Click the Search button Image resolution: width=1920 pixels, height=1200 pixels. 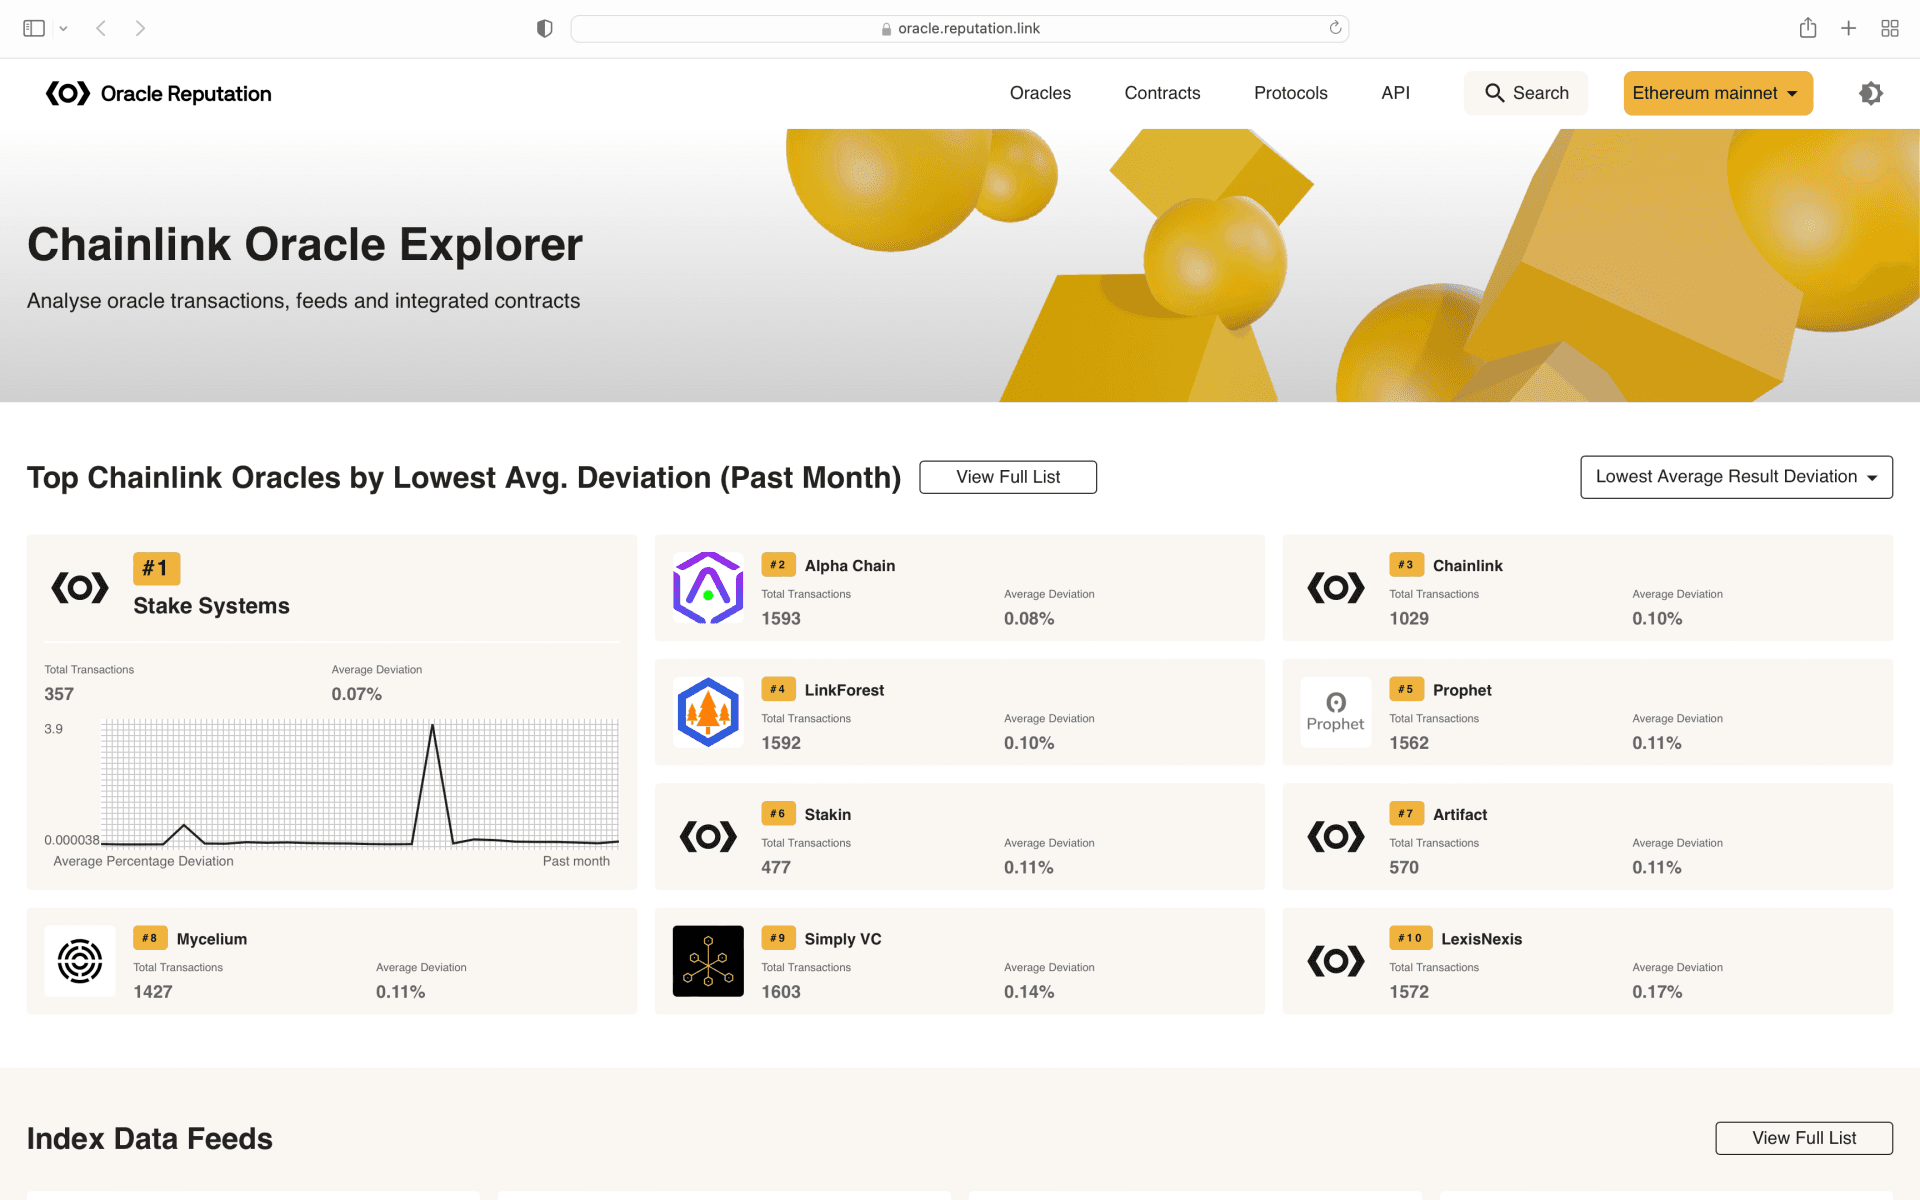tap(1526, 93)
